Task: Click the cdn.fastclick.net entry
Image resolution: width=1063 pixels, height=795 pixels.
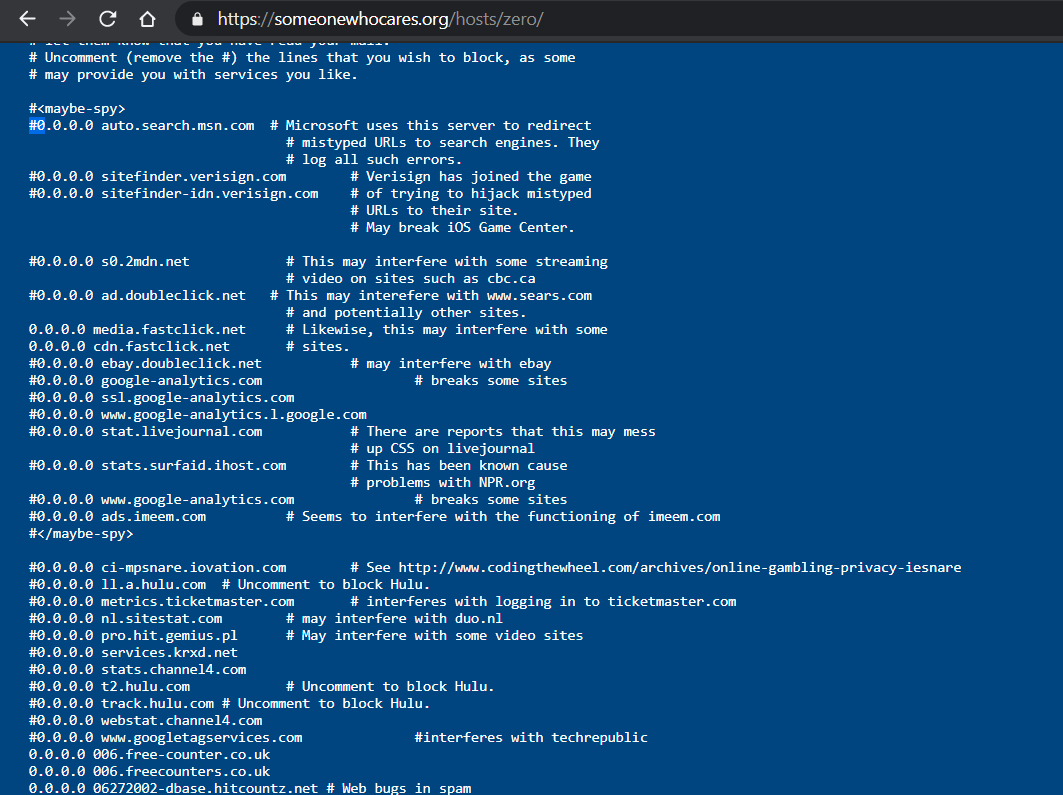Action: (161, 346)
